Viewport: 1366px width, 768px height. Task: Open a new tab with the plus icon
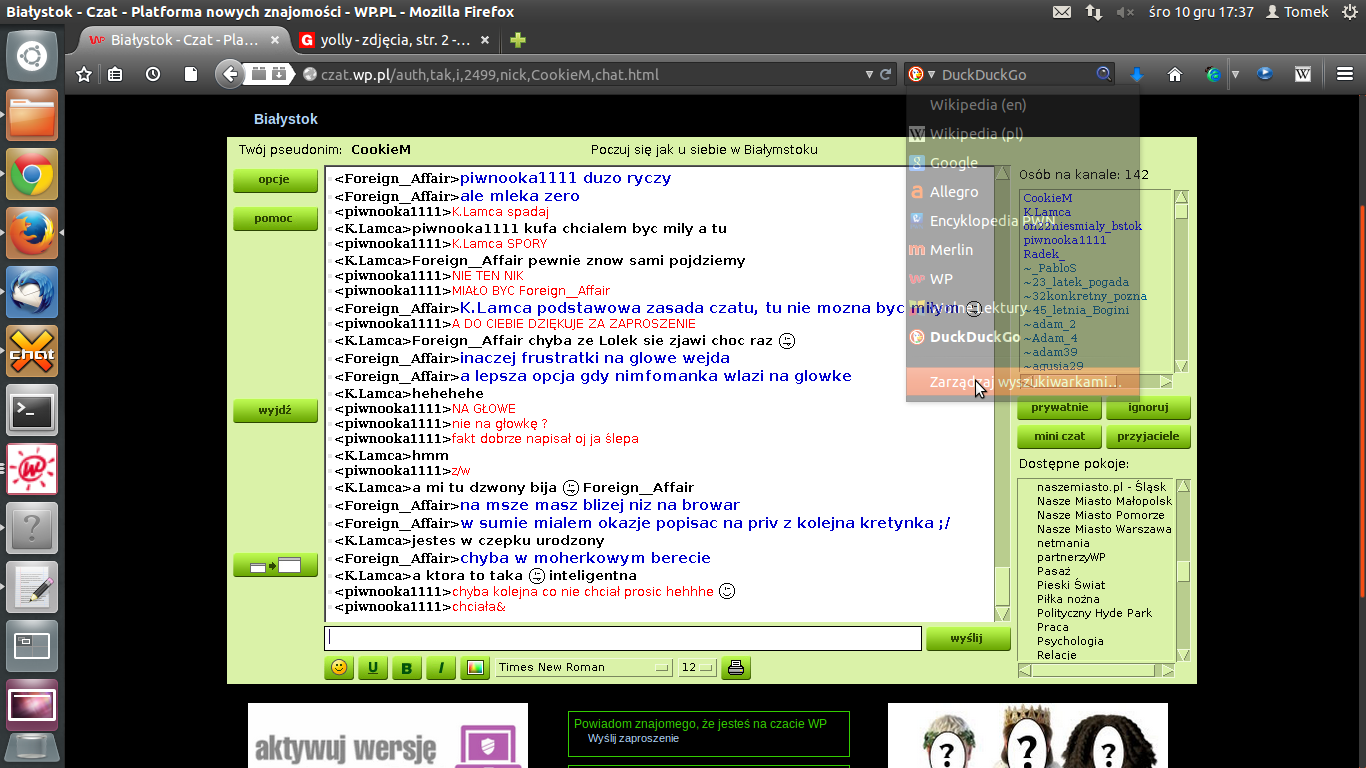tap(517, 41)
